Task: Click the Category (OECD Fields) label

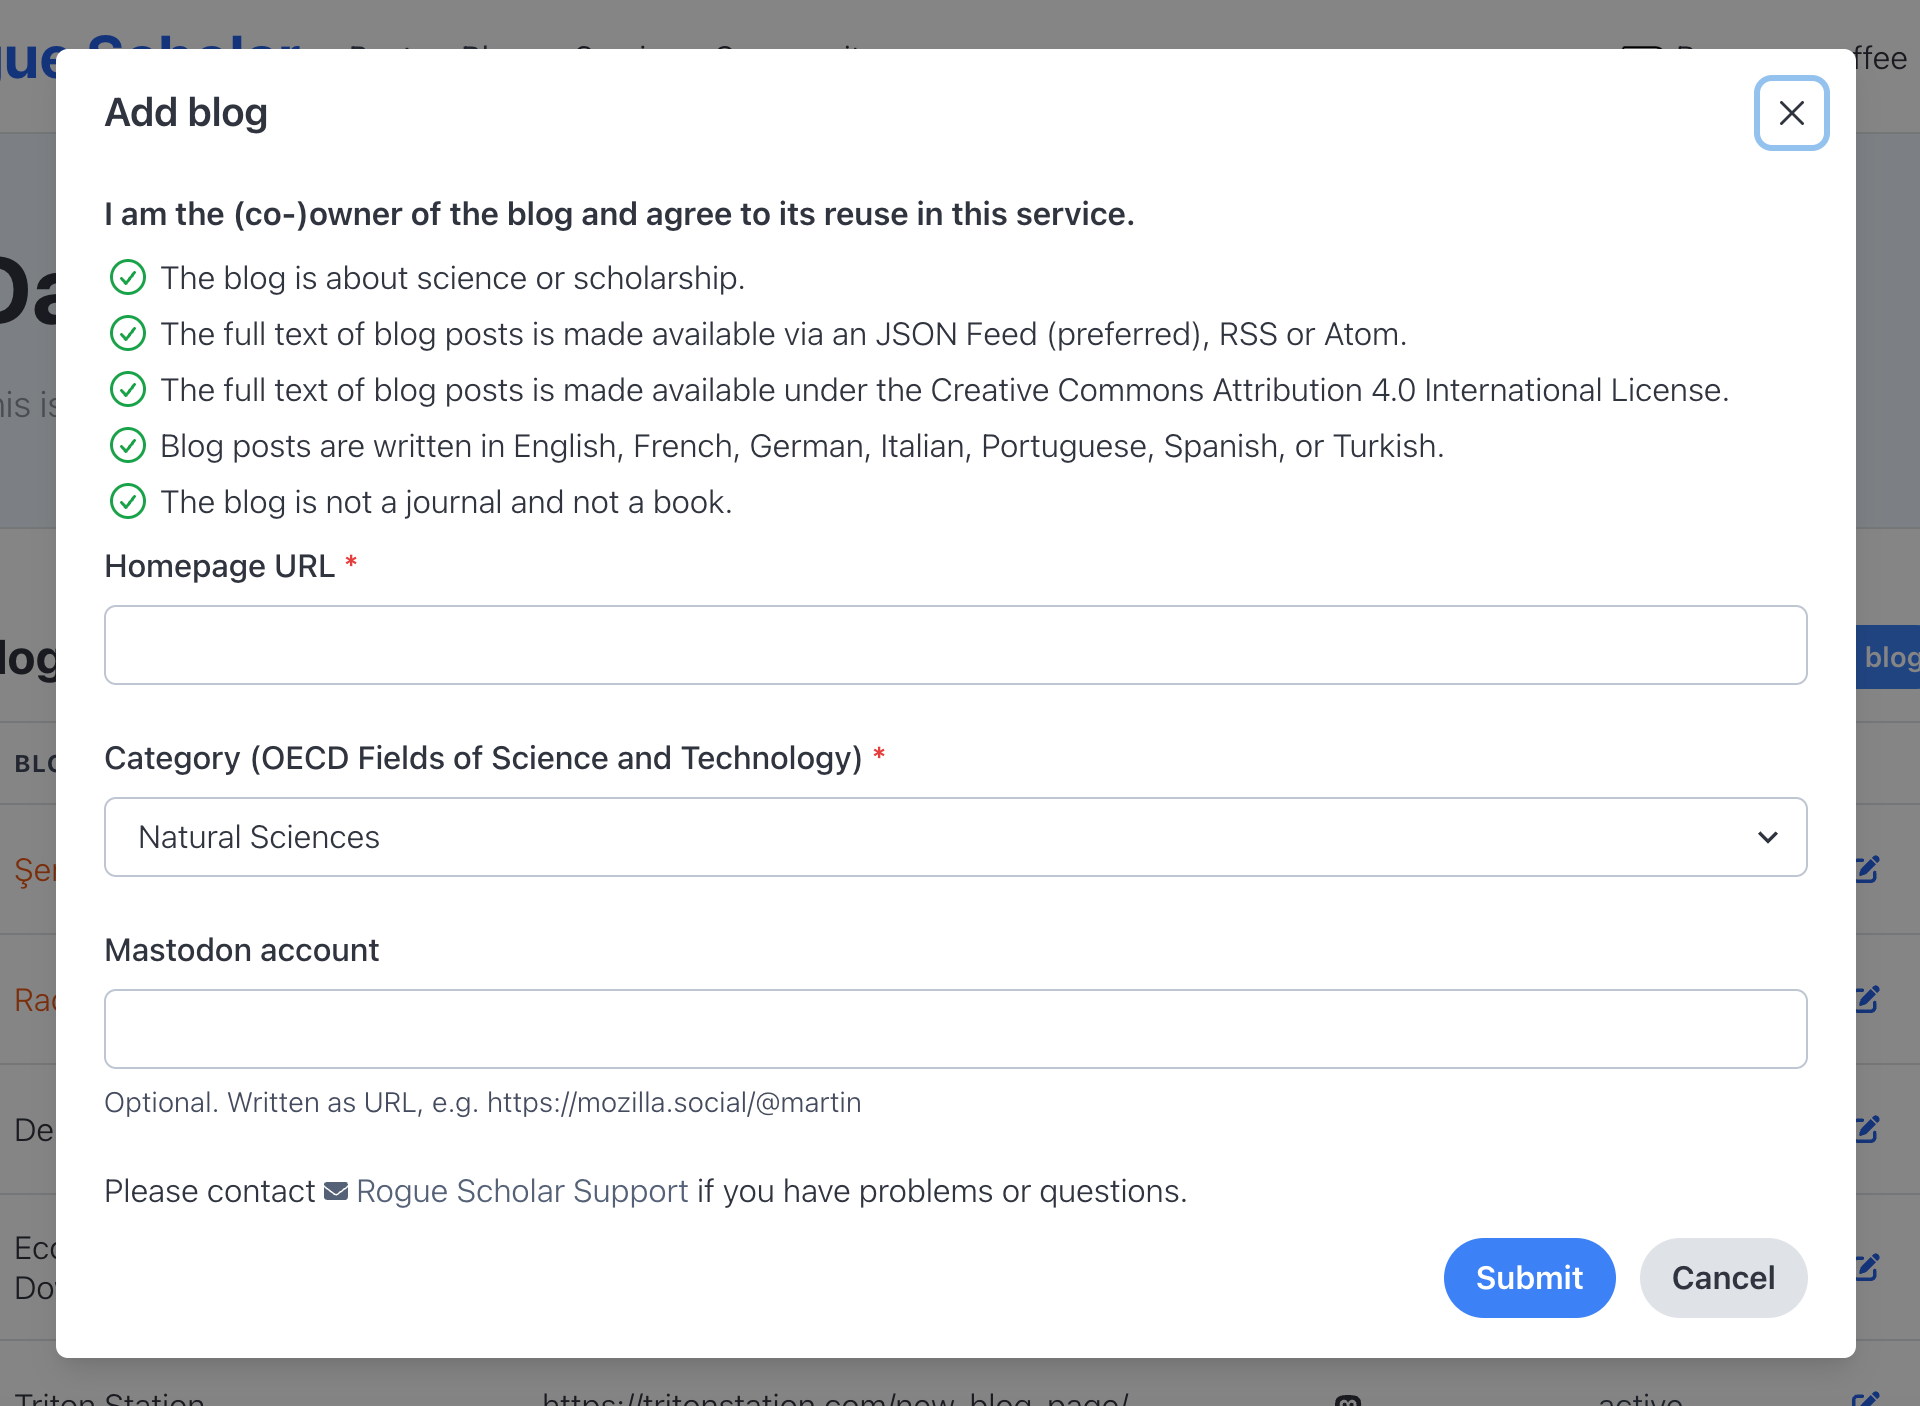Action: 482,758
